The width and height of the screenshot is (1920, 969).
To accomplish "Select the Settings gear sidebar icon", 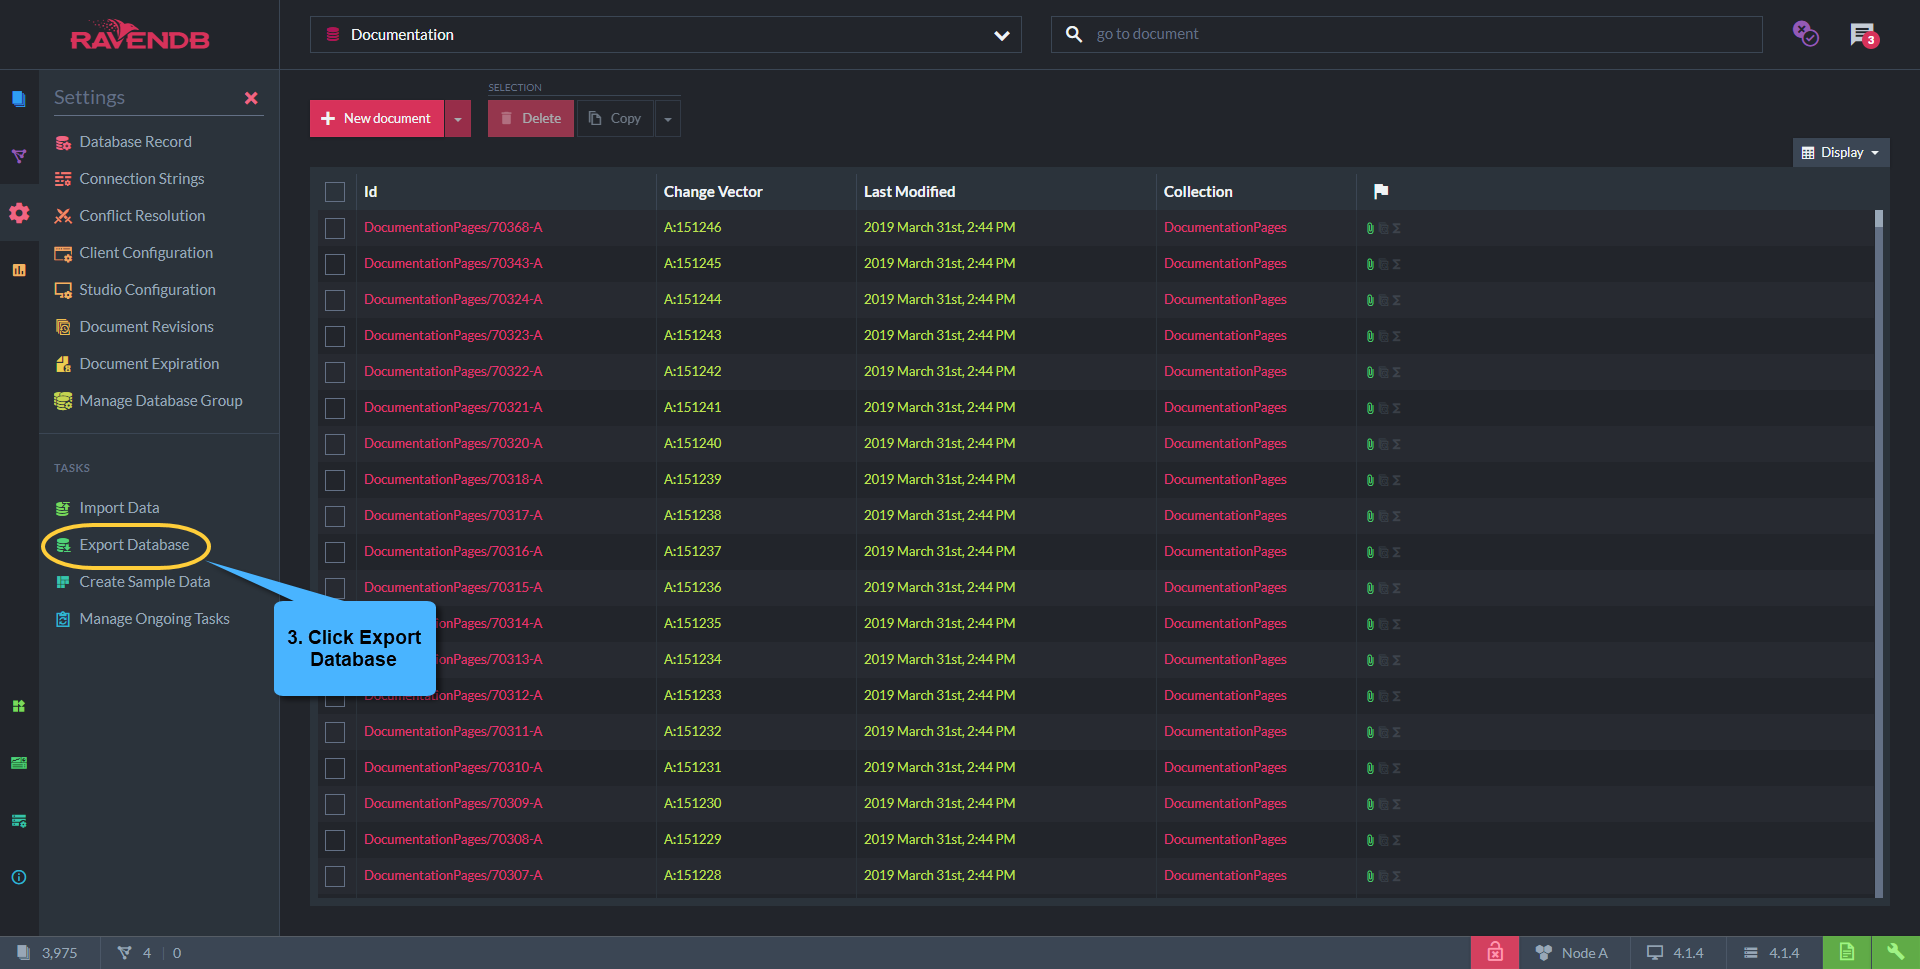I will point(19,213).
